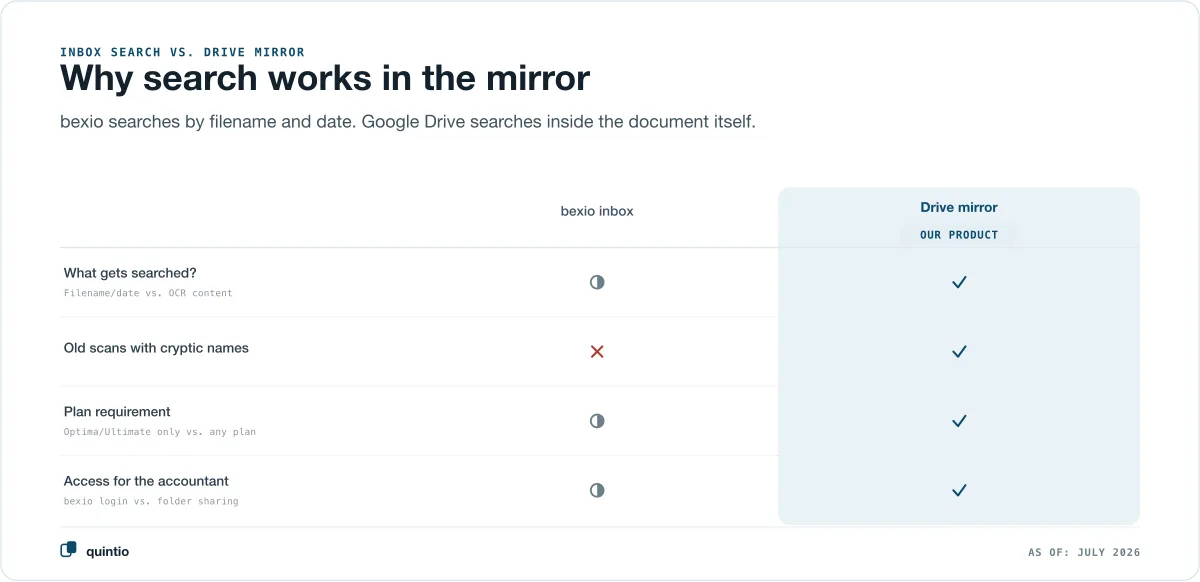The height and width of the screenshot is (582, 1200).
Task: Click the red X for Old scans row
Action: point(597,351)
